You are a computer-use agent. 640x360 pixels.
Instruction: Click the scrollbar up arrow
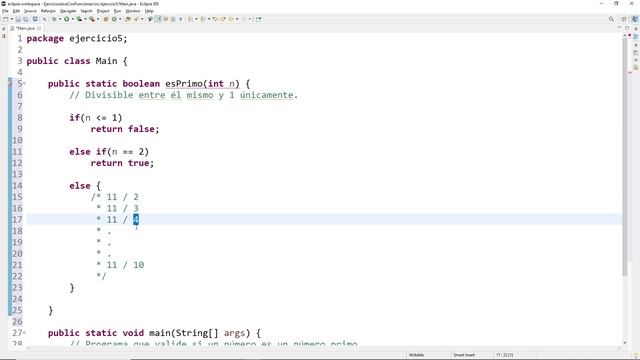pos(624,36)
